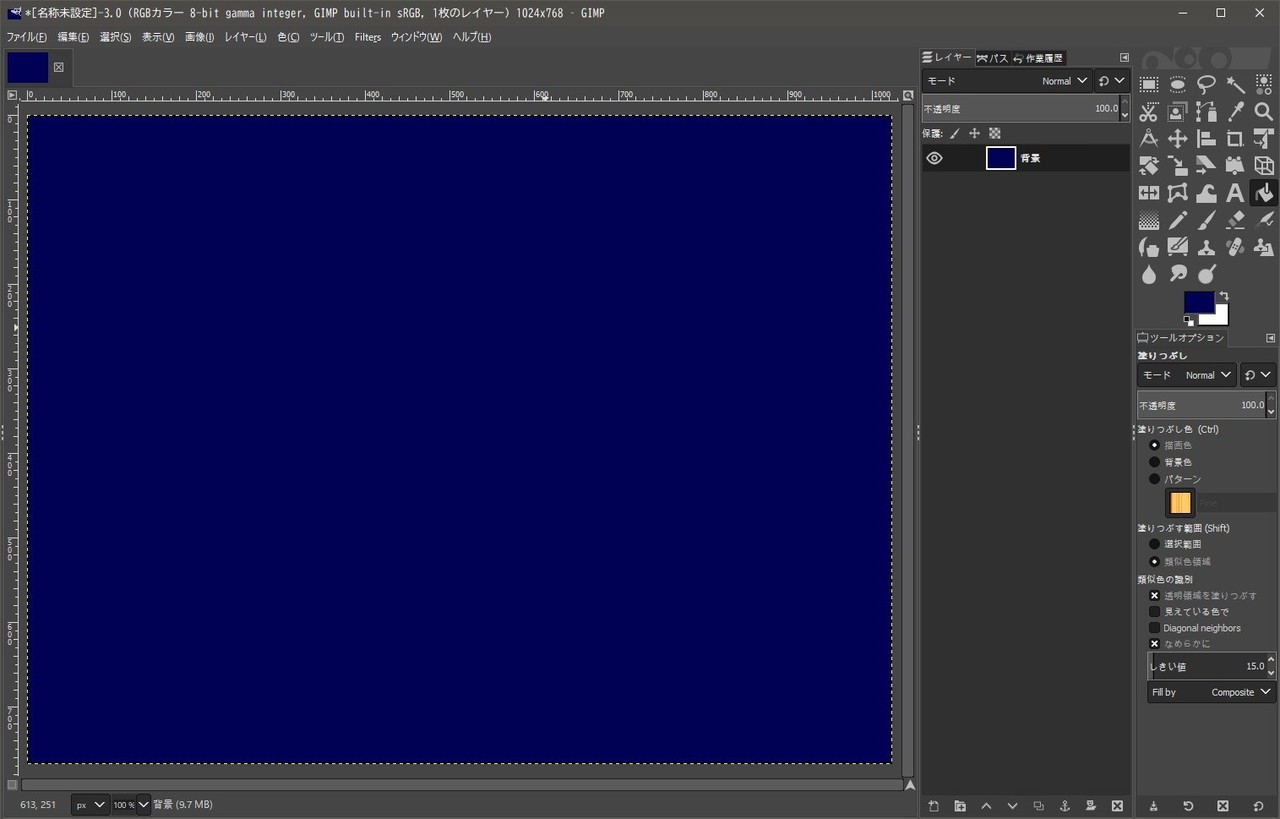This screenshot has height=819, width=1280.
Task: Delete layer button in layers panel
Action: pos(1117,806)
